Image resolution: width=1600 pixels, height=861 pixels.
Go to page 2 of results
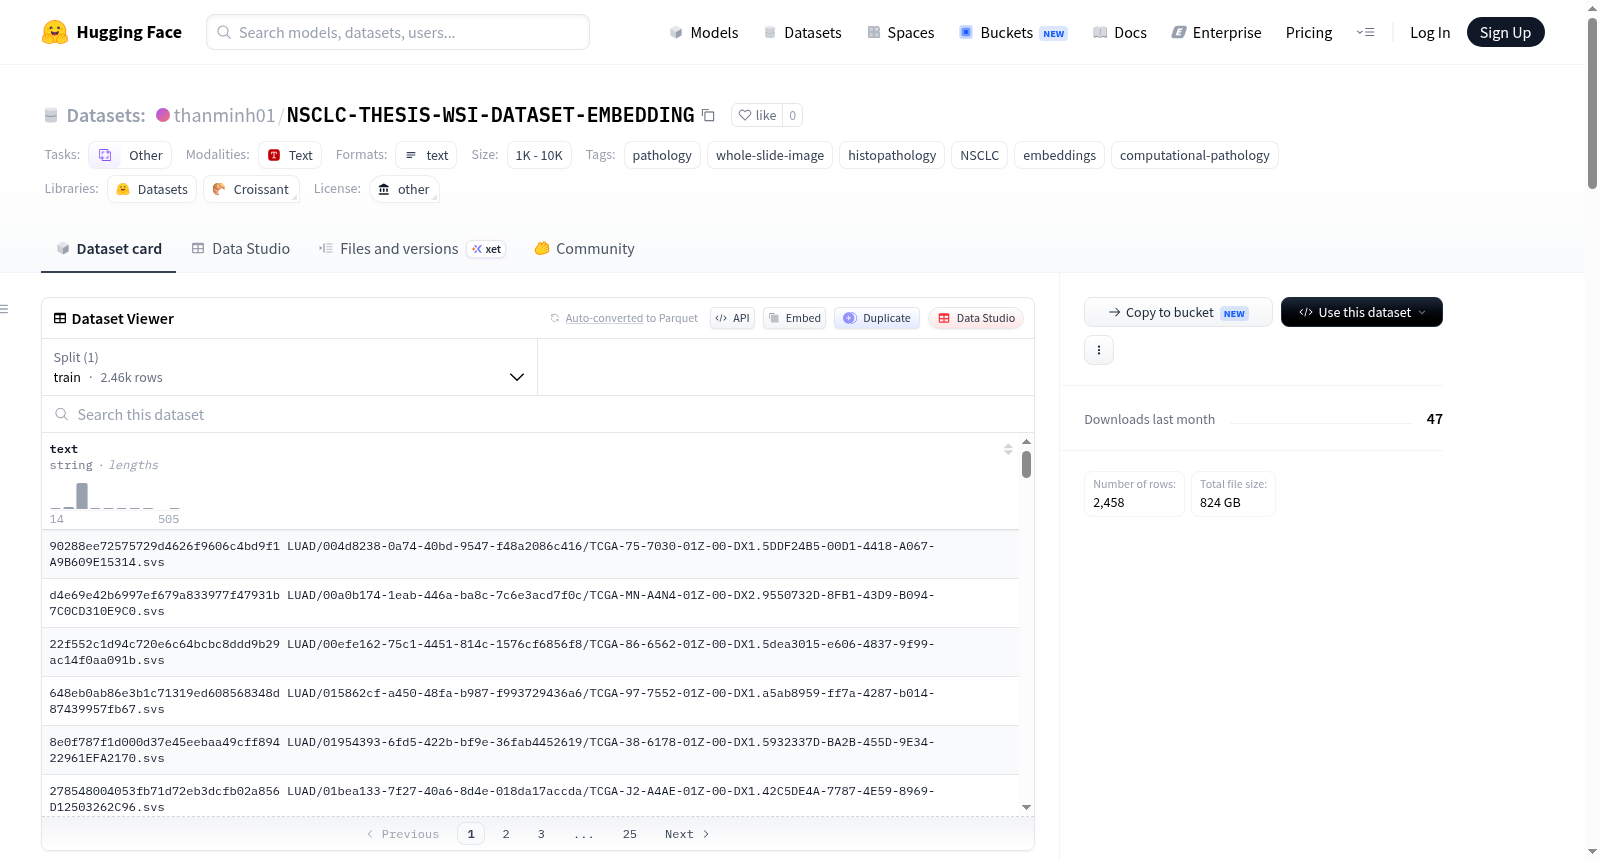506,834
